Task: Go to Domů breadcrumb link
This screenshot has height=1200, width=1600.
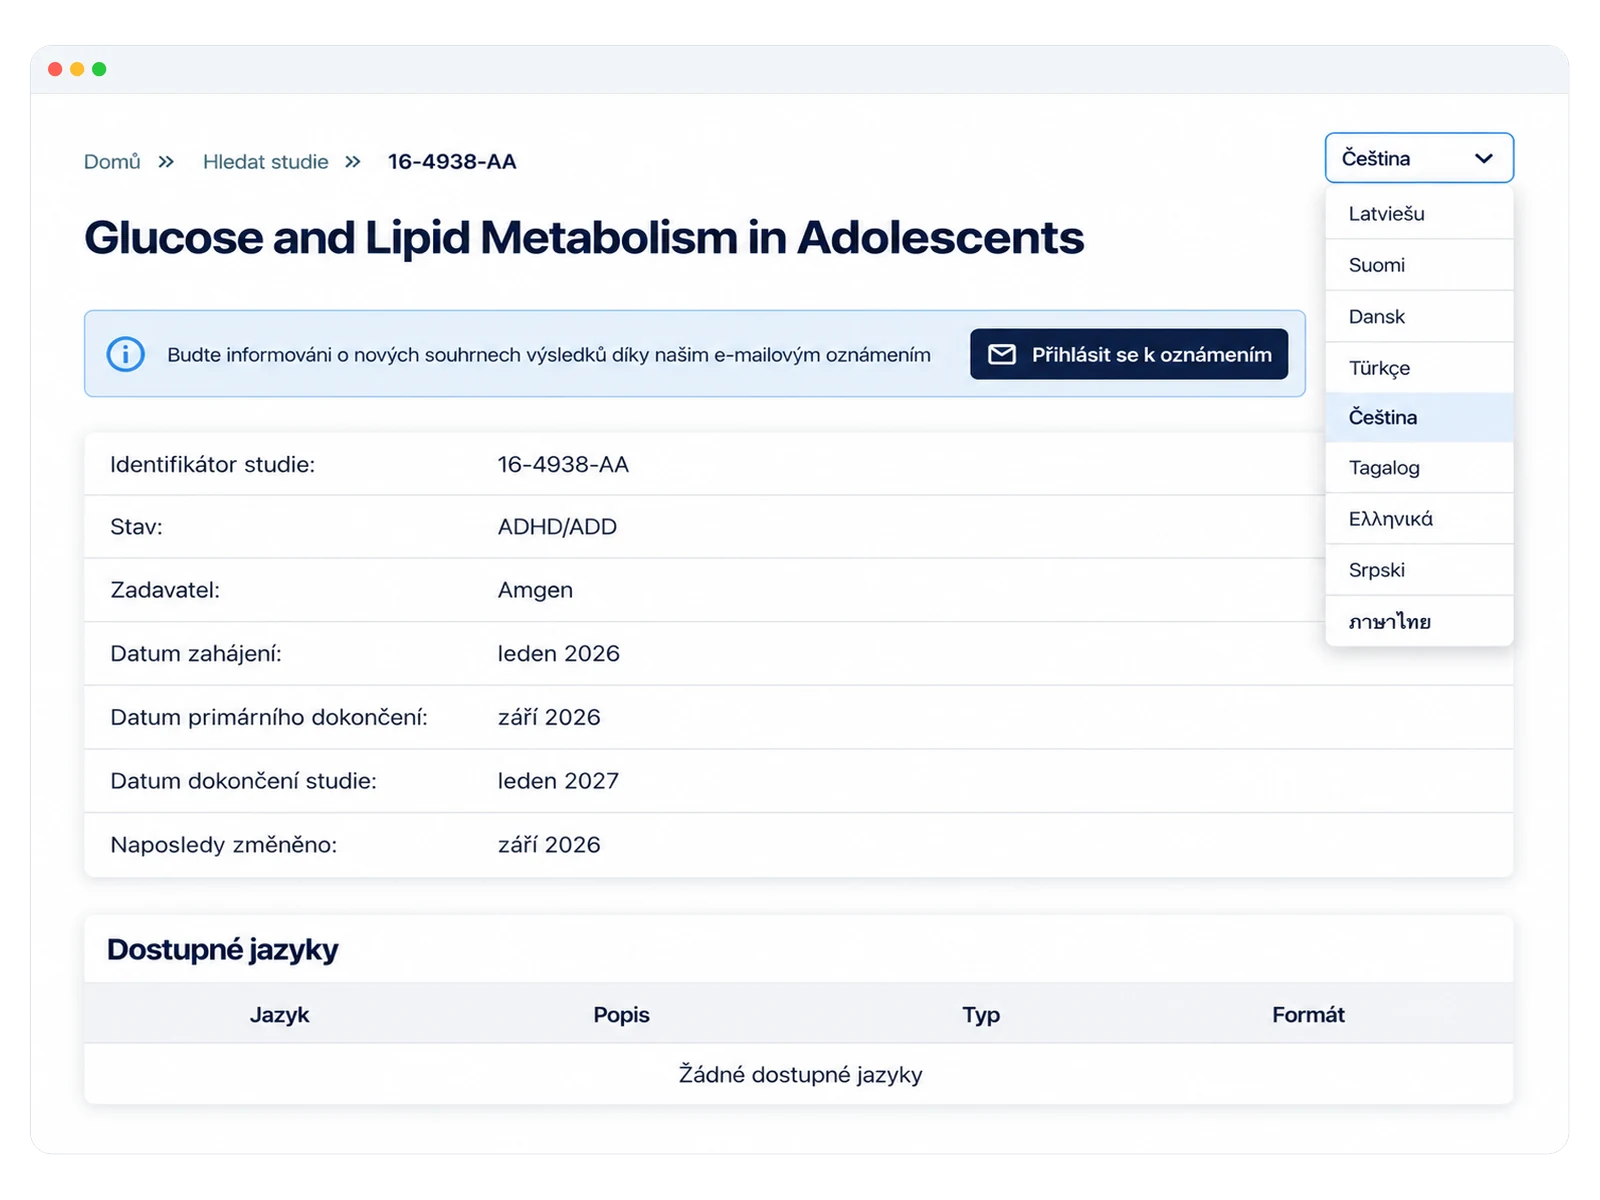Action: pos(112,162)
